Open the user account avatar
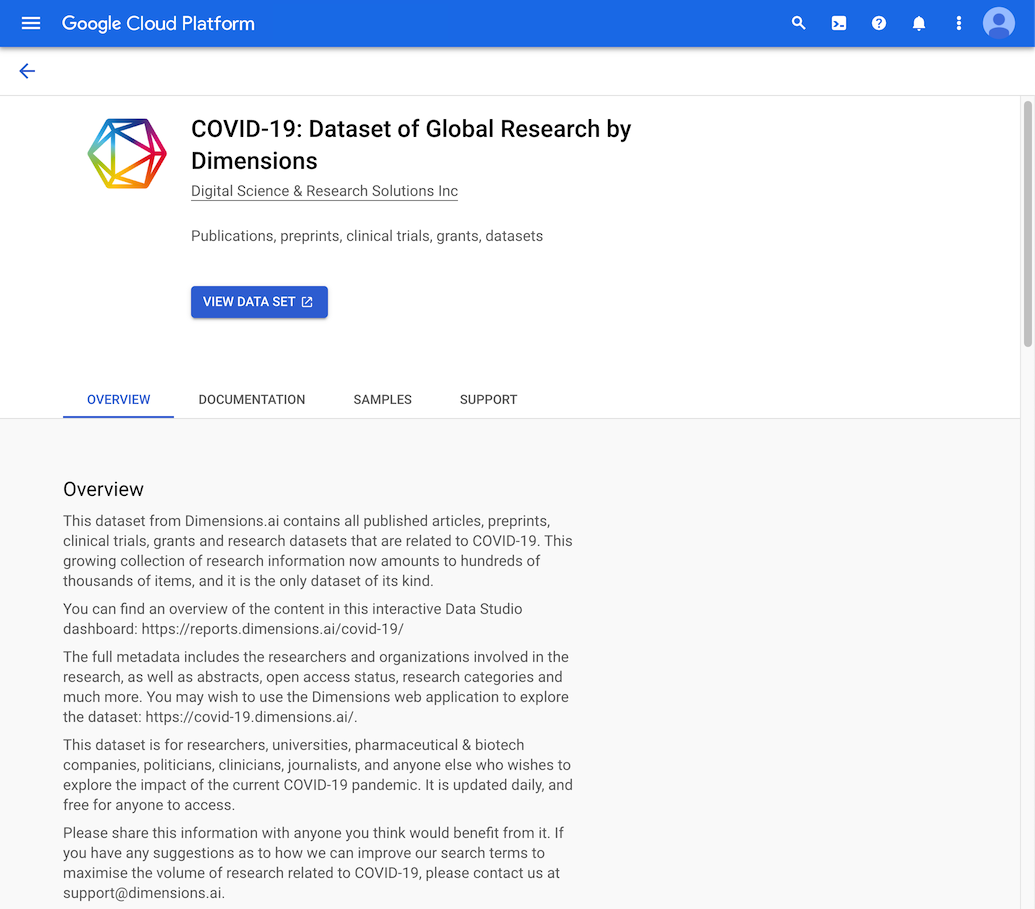 tap(999, 23)
